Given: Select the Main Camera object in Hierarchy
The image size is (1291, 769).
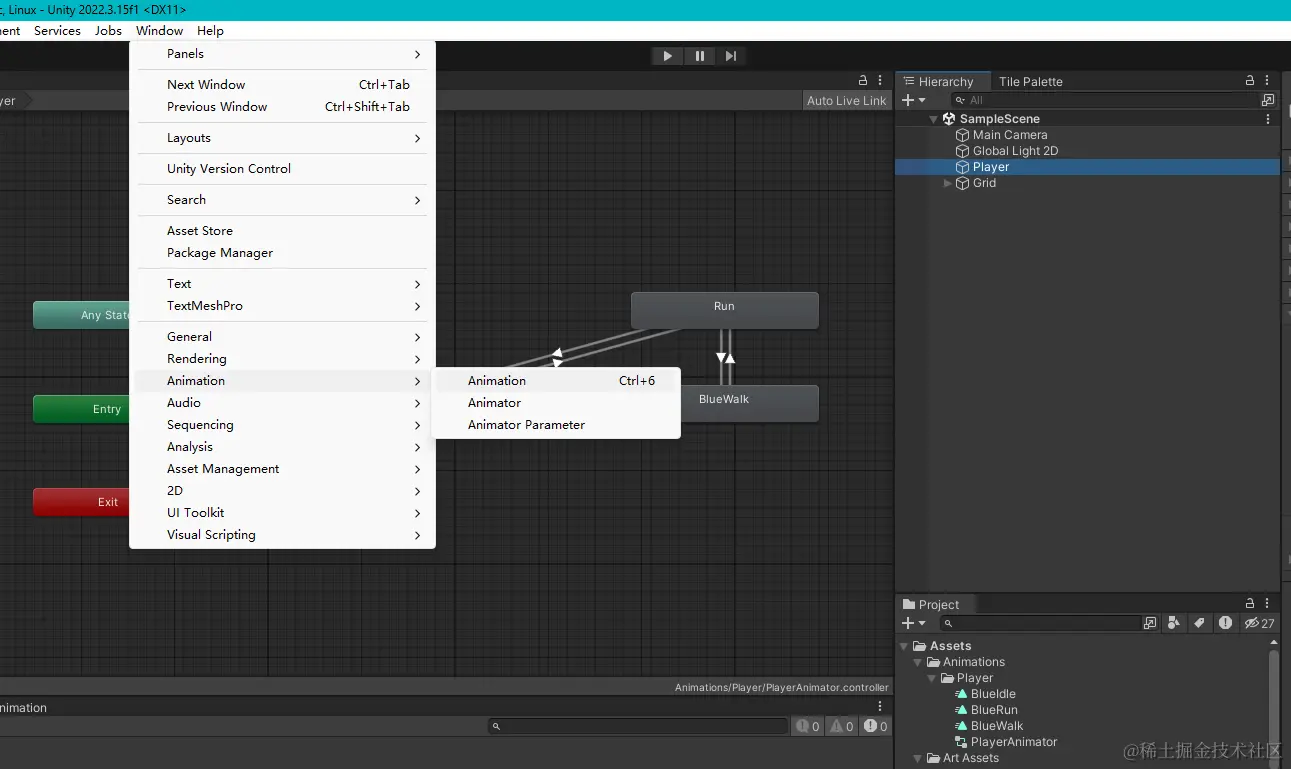Looking at the screenshot, I should tap(1010, 135).
